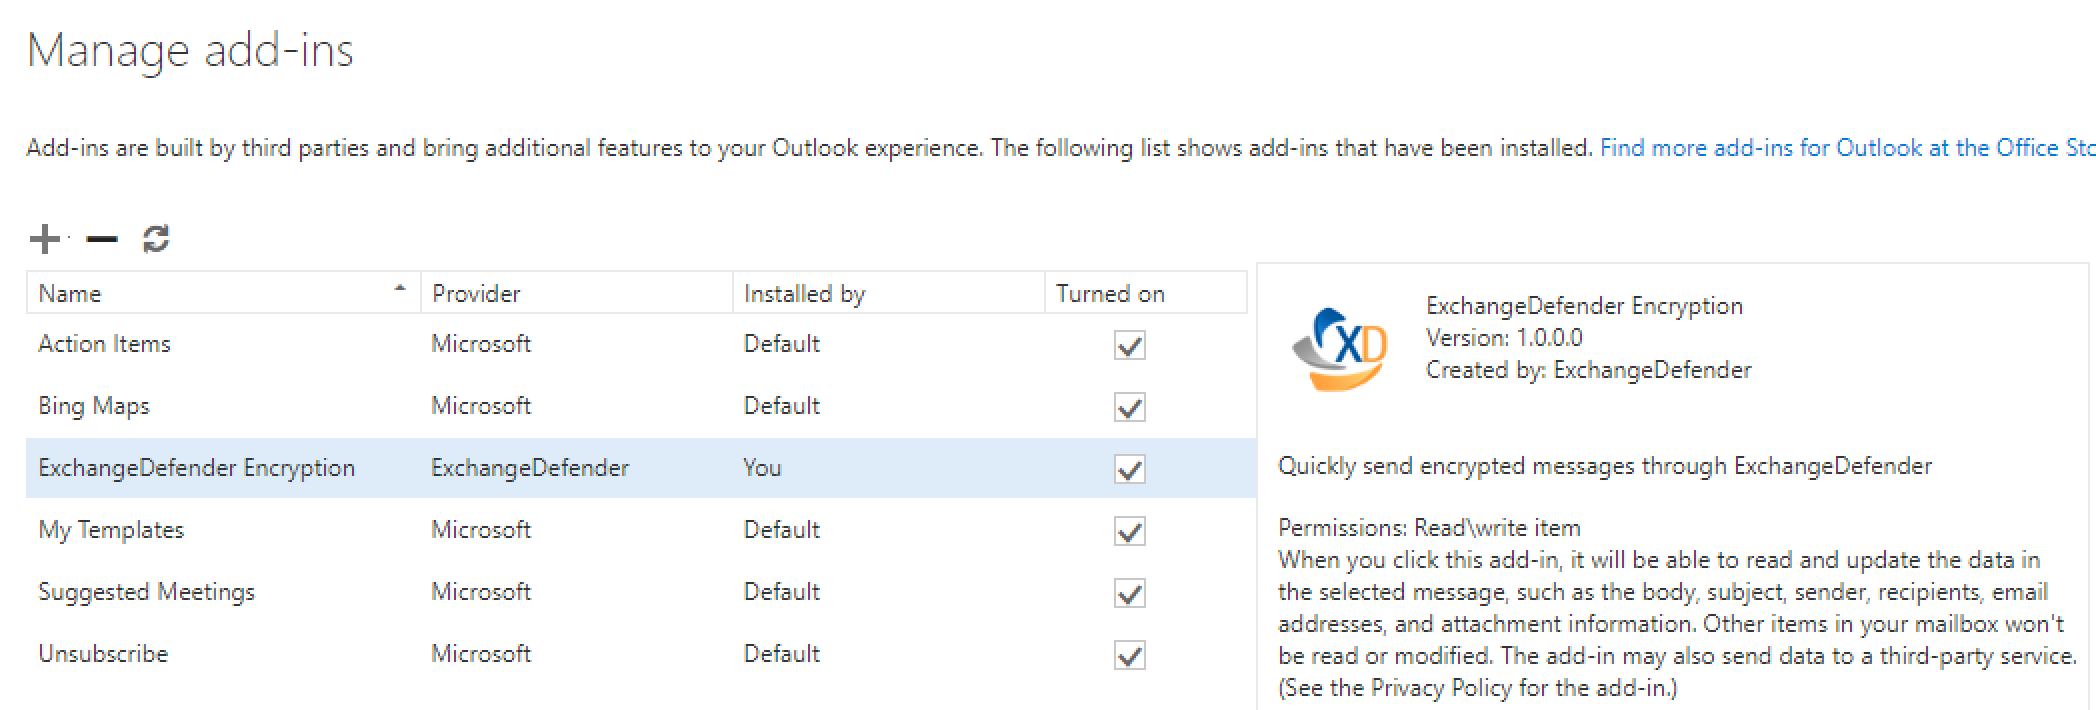
Task: Select the My Templates add-in row
Action: point(111,530)
